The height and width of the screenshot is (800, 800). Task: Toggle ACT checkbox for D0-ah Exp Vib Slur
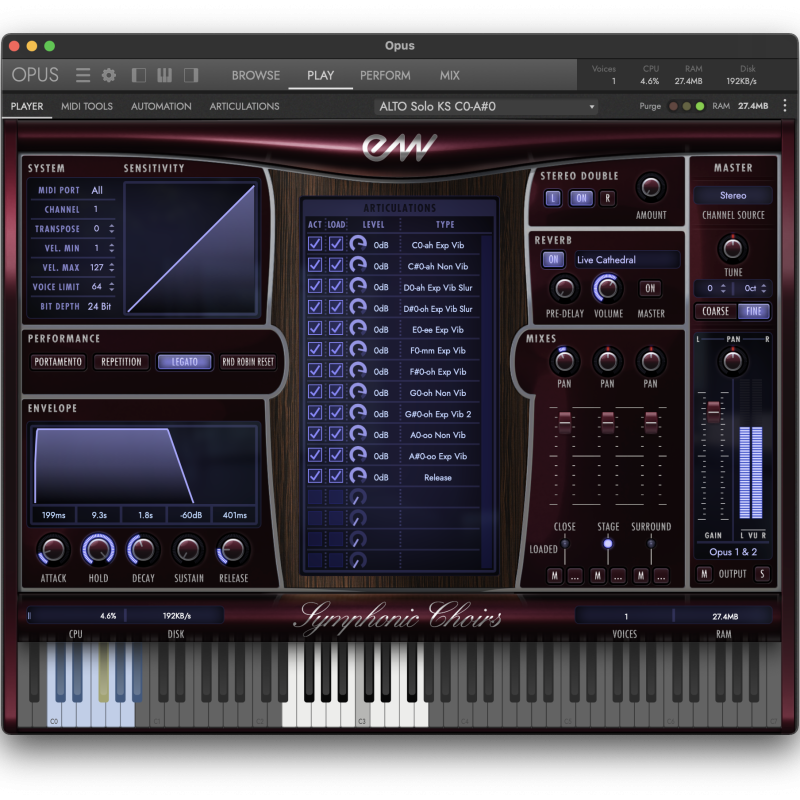[315, 286]
